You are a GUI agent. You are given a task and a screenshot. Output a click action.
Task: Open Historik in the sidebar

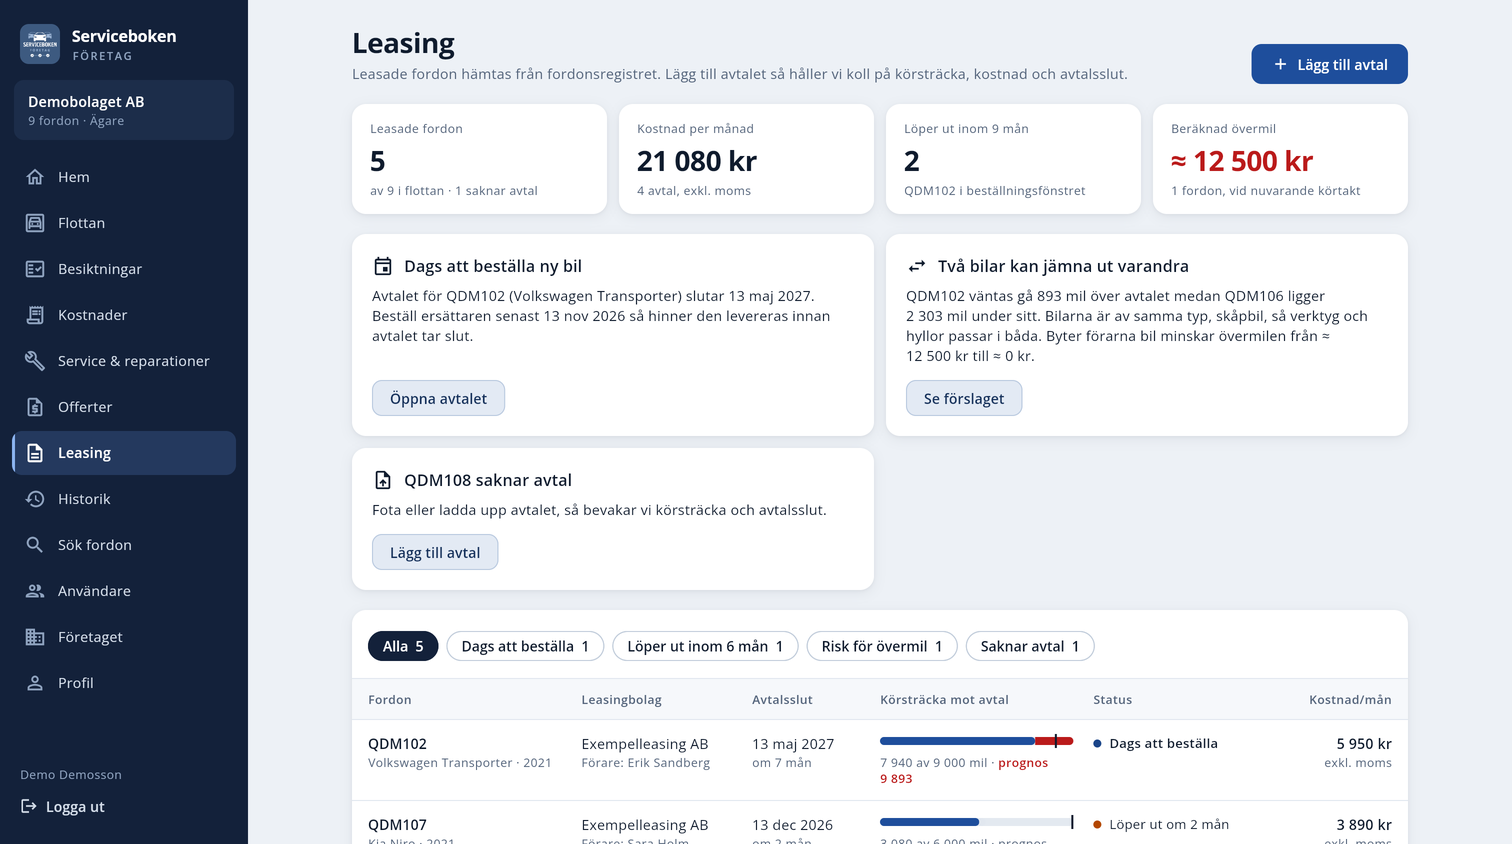(x=124, y=499)
